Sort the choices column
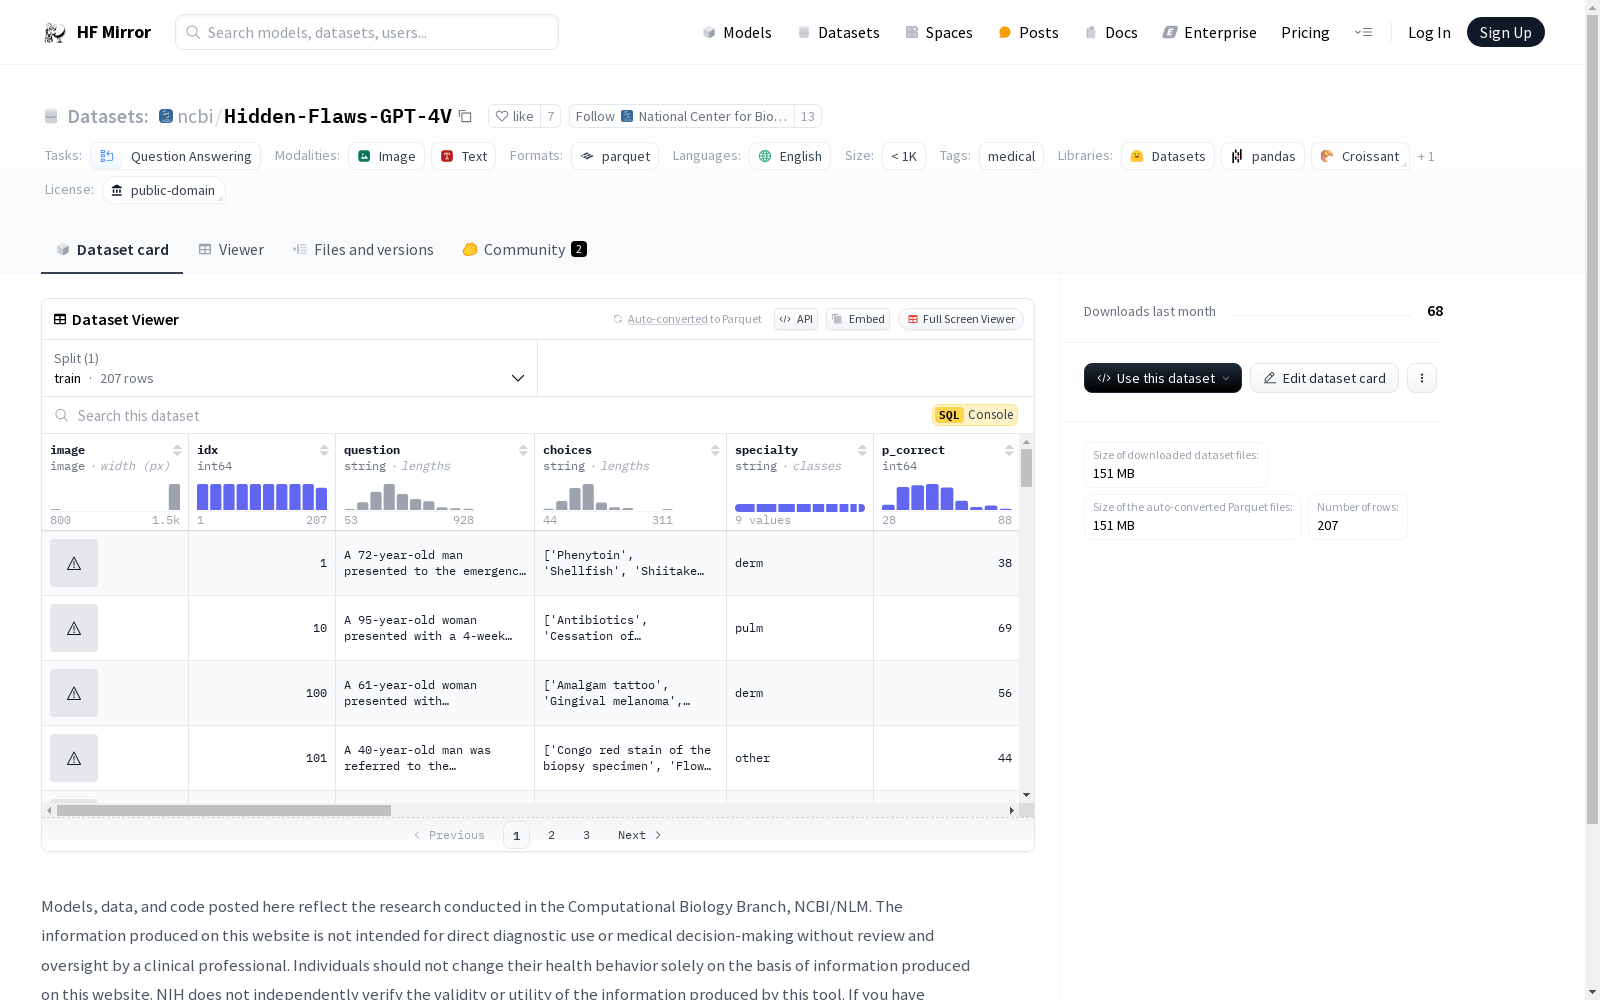The height and width of the screenshot is (1000, 1600). 715,450
